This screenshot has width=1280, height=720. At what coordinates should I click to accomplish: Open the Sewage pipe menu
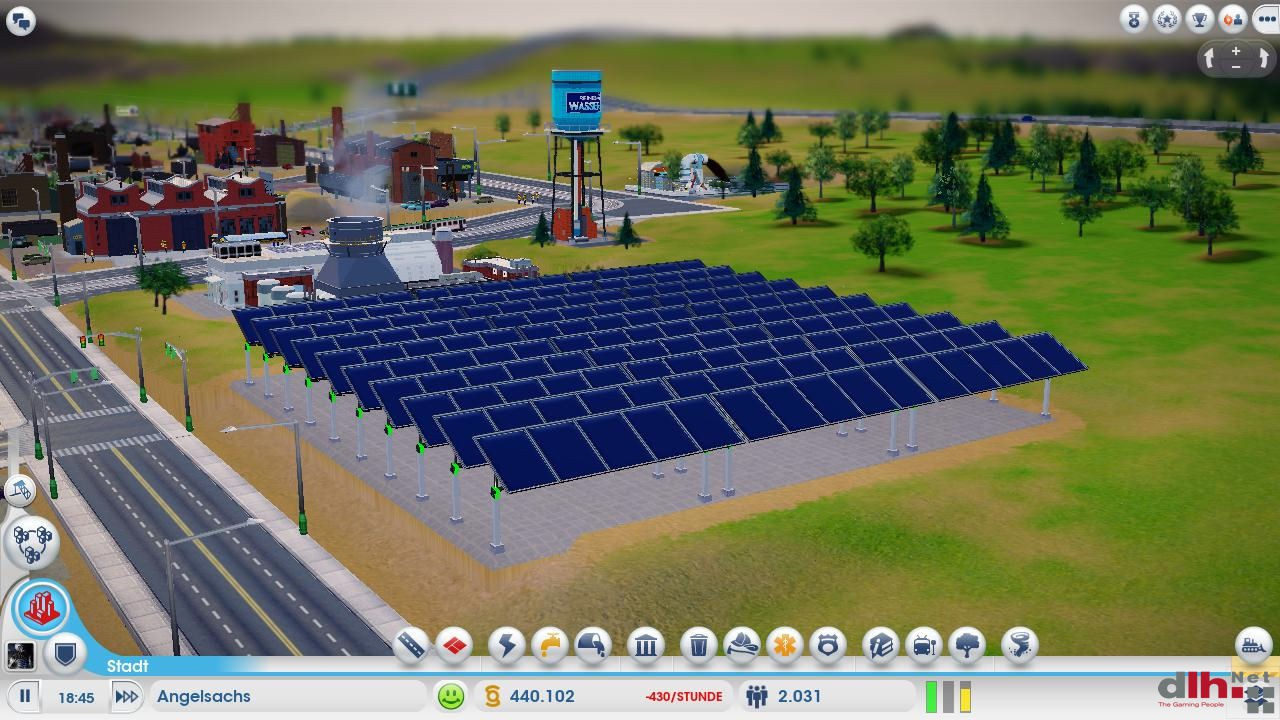pyautogui.click(x=593, y=646)
